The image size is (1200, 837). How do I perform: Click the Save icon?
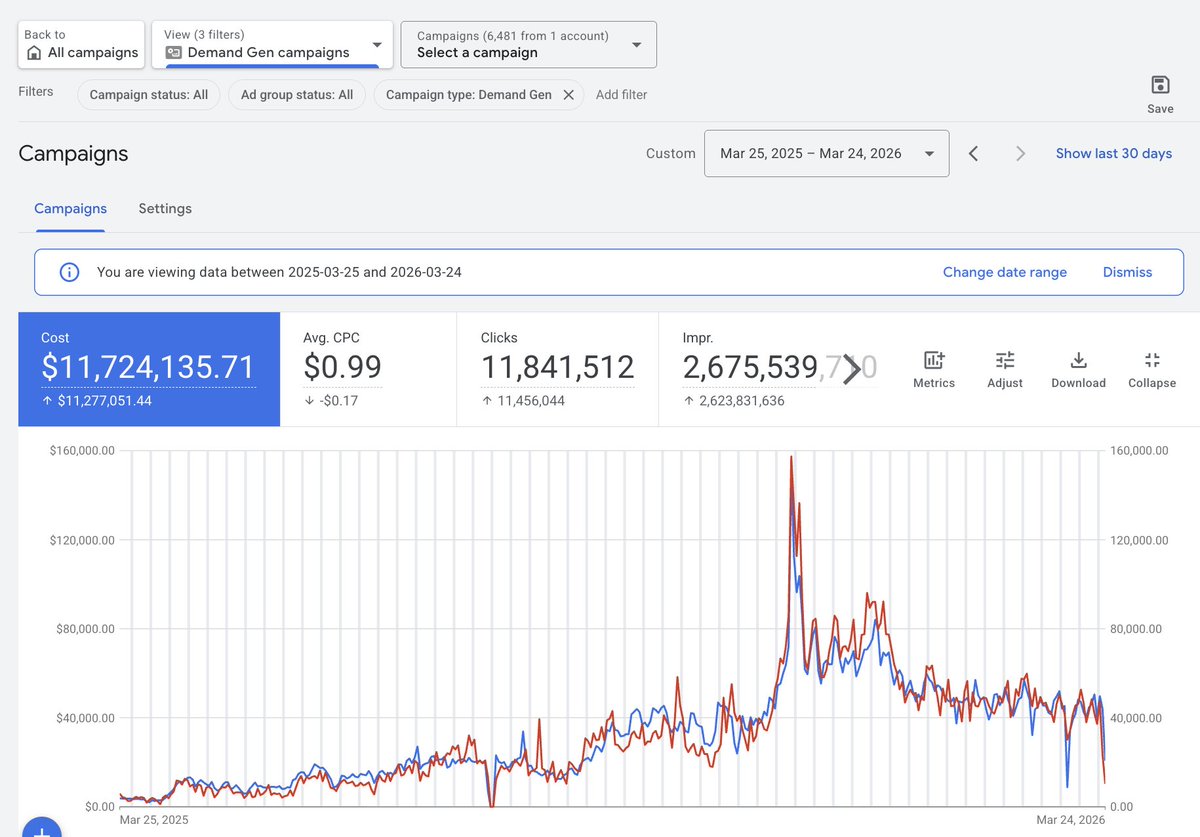coord(1160,85)
